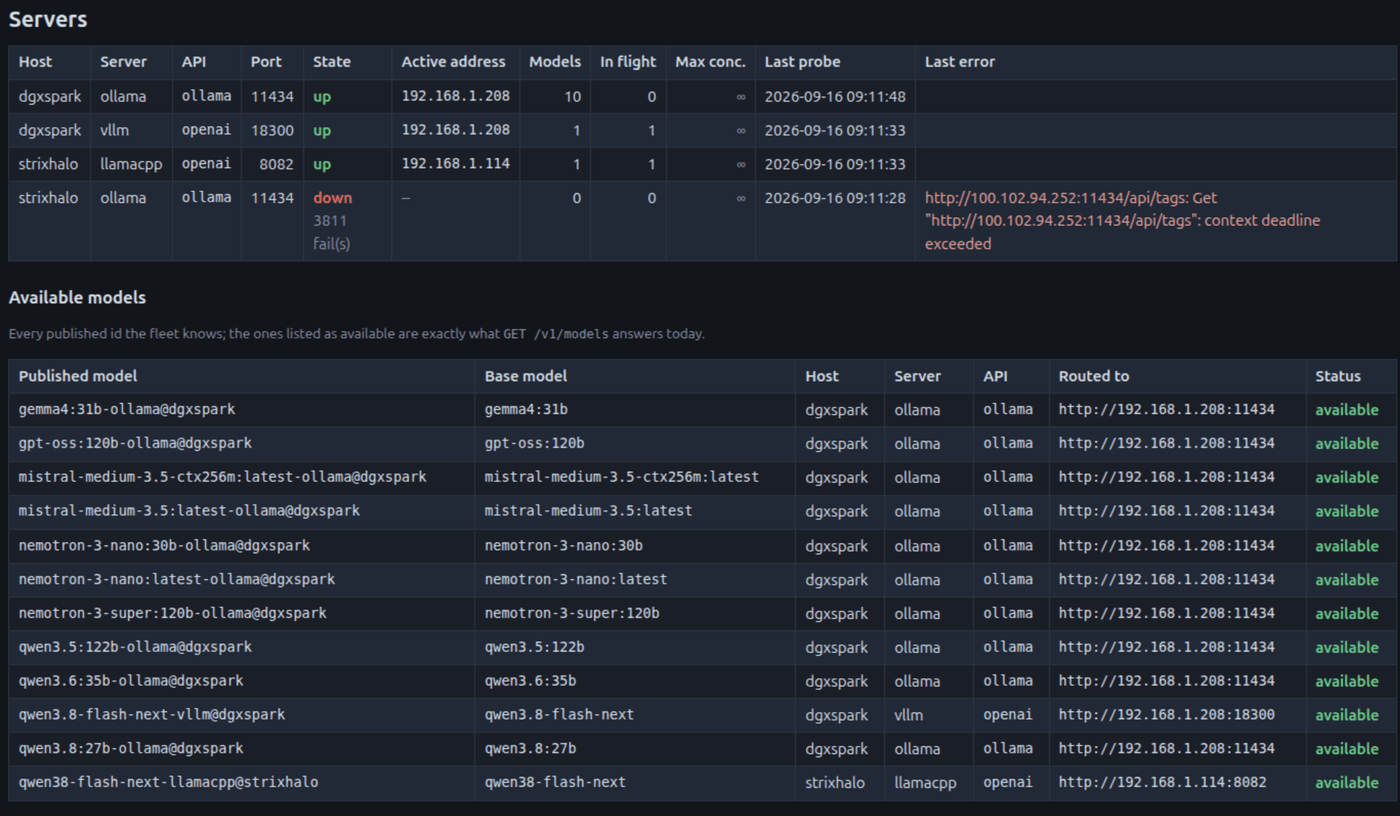The height and width of the screenshot is (816, 1400).
Task: Click base model qwen38-flash-next
Action: click(x=555, y=782)
